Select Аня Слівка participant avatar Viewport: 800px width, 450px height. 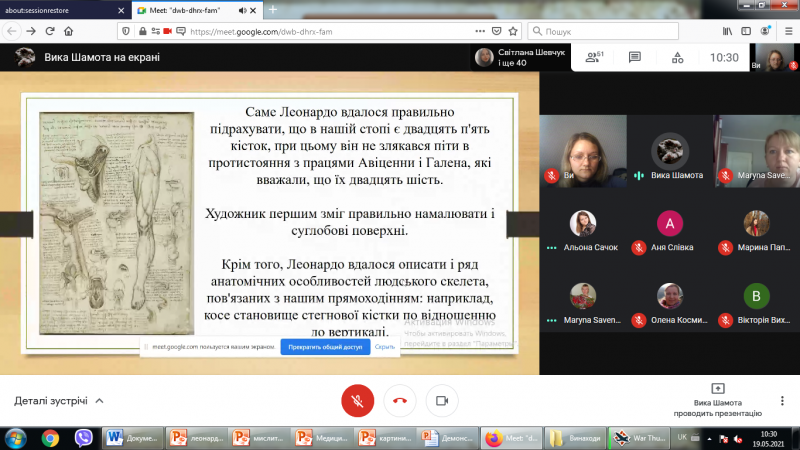pyautogui.click(x=669, y=223)
